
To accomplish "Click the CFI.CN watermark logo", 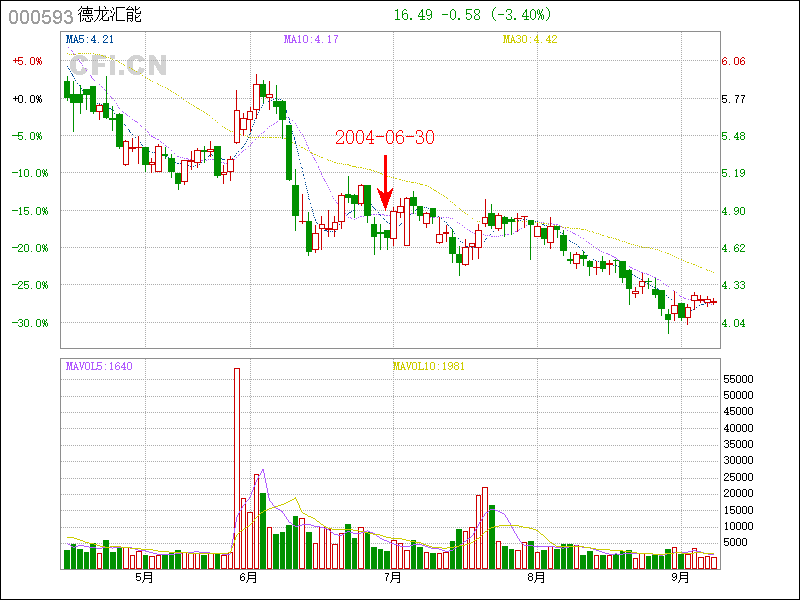I will point(118,66).
